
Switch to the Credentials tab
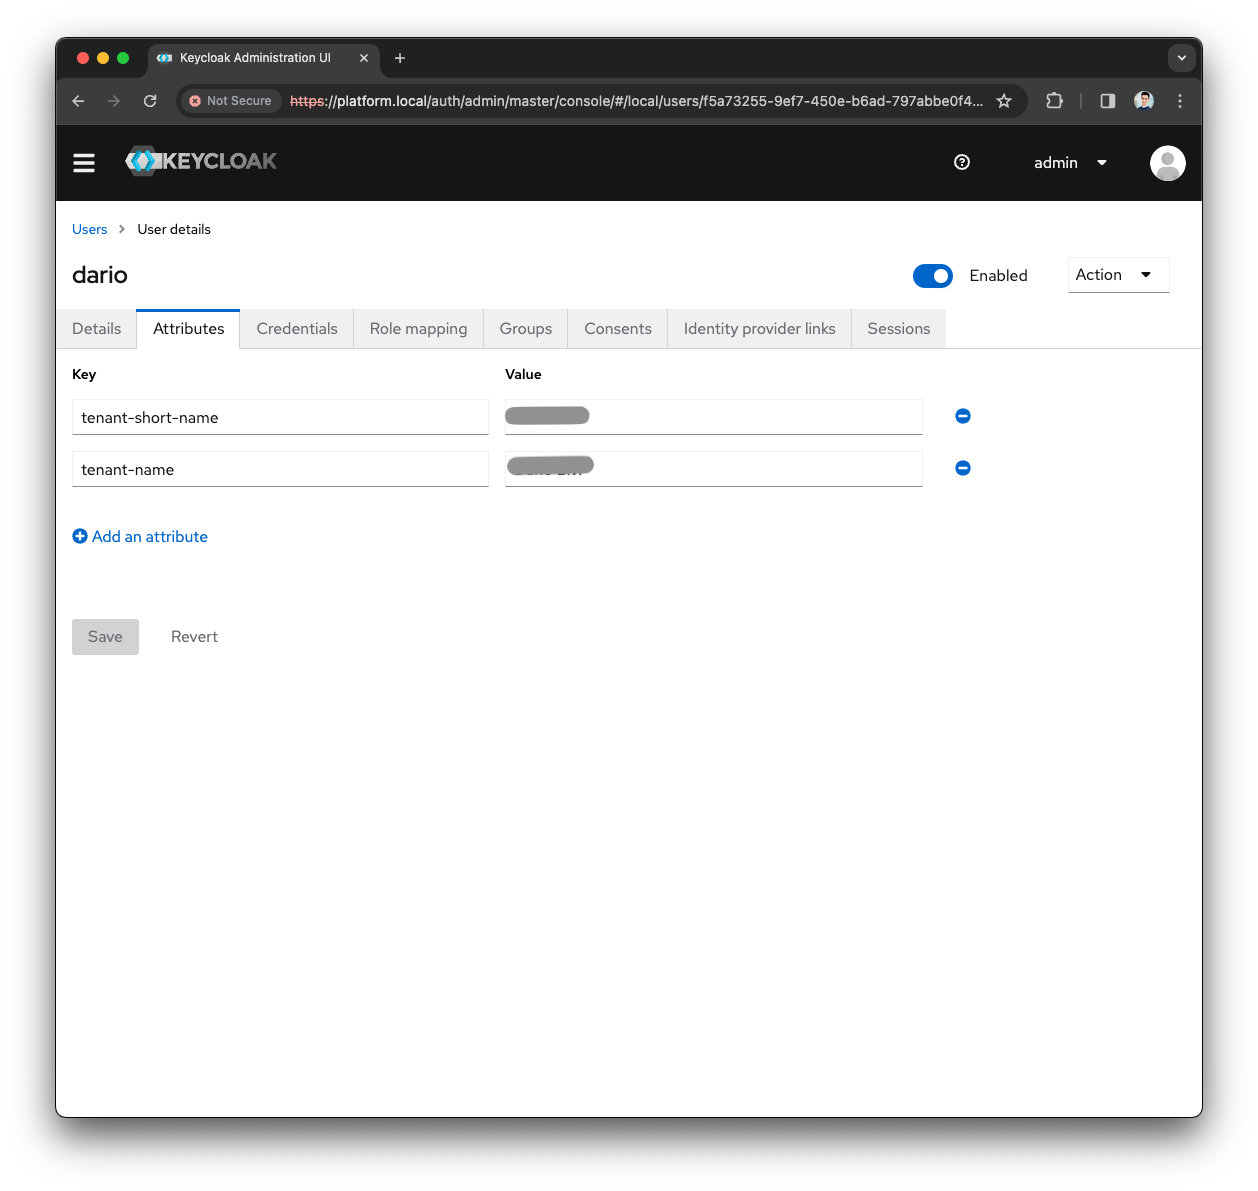coord(297,328)
